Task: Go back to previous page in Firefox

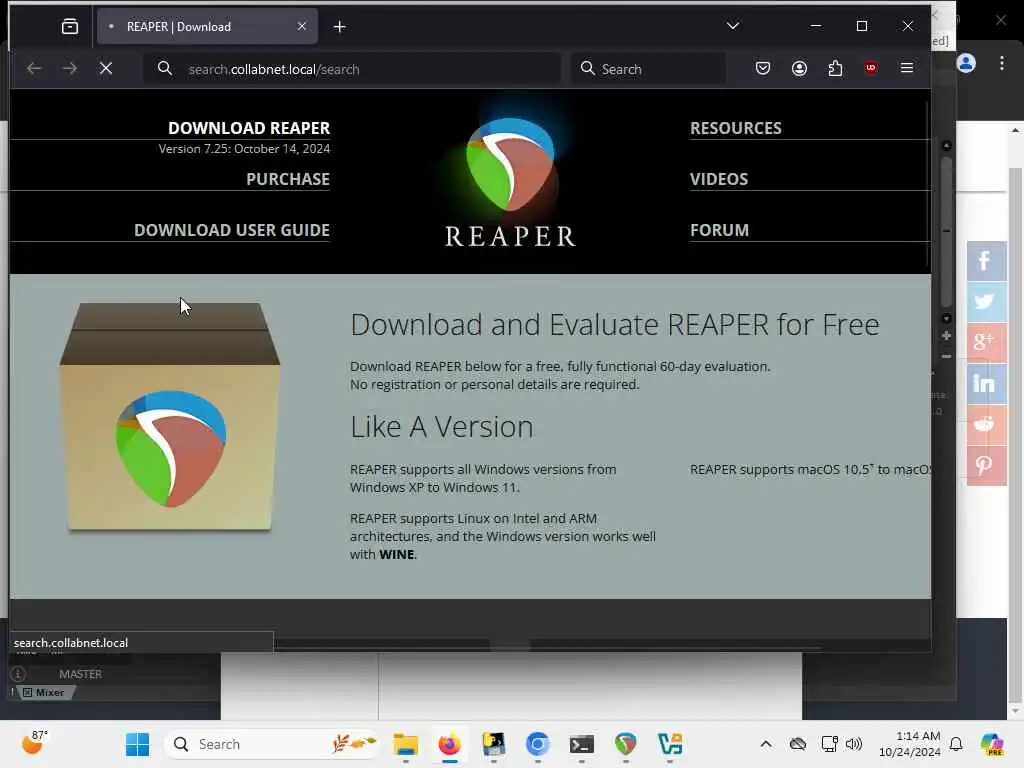Action: coord(34,68)
